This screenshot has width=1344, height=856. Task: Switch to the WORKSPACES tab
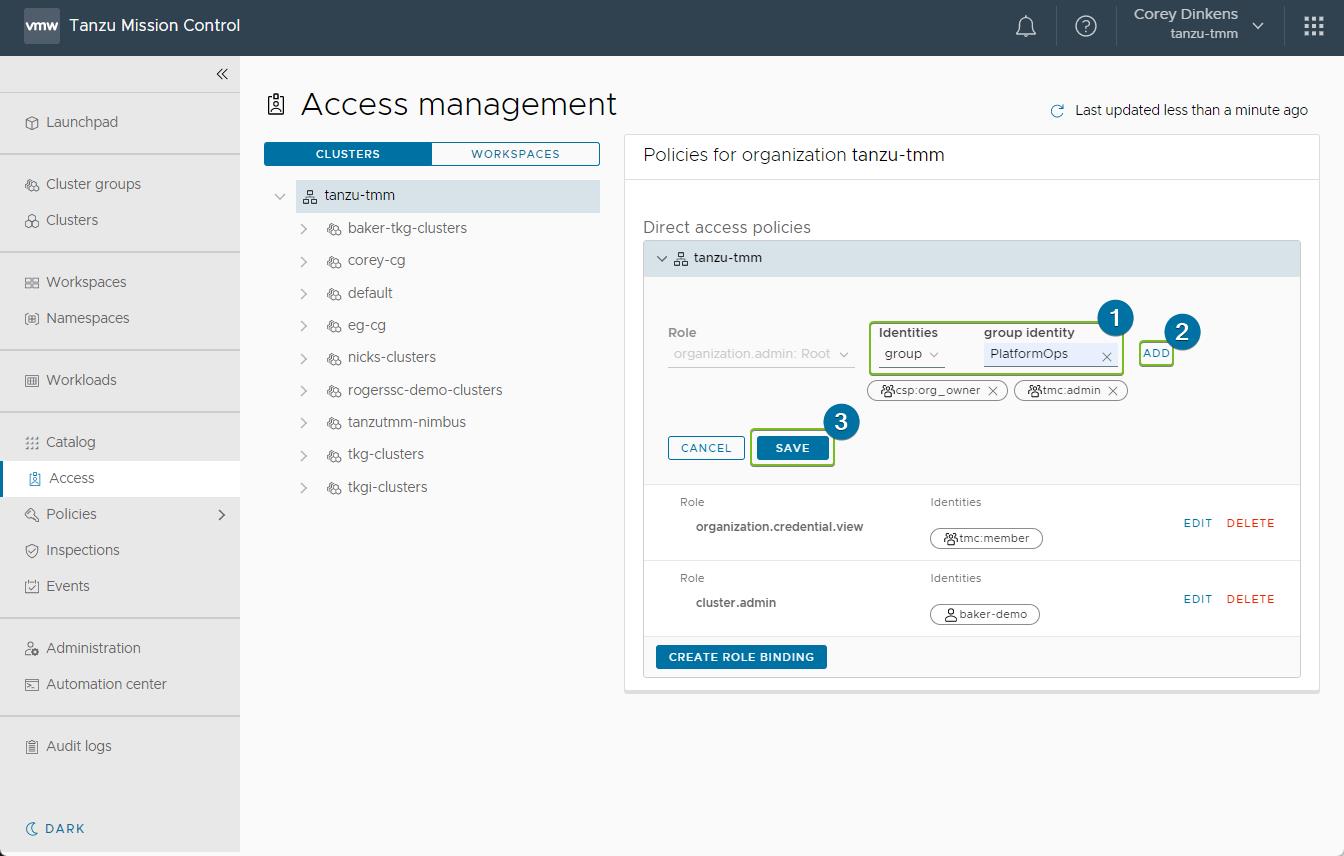pos(515,154)
